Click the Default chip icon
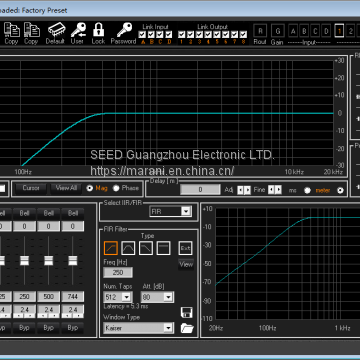Screen dimensions: 360x360 coord(56,30)
